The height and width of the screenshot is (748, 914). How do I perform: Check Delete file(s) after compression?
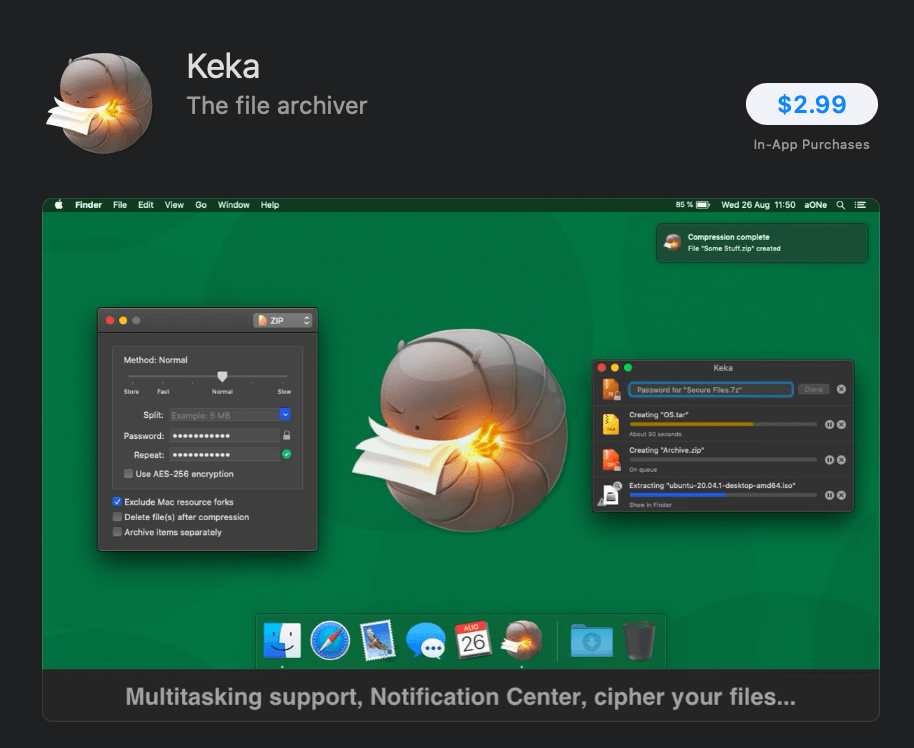tap(117, 517)
